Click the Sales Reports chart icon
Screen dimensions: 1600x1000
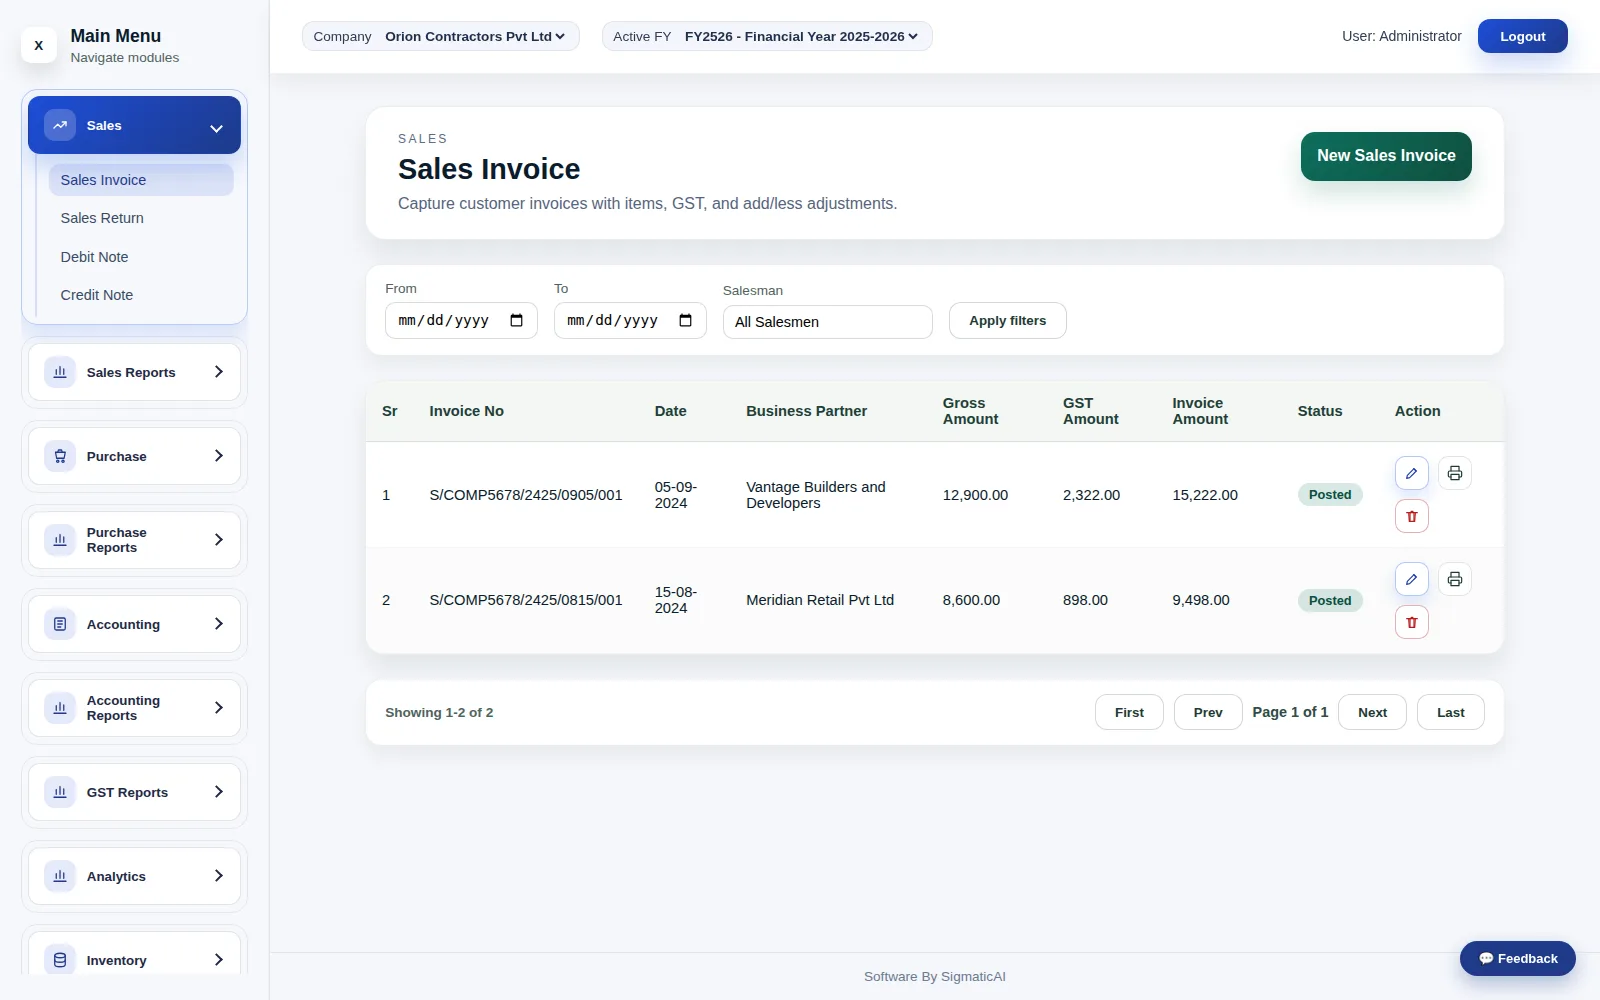[x=60, y=372]
